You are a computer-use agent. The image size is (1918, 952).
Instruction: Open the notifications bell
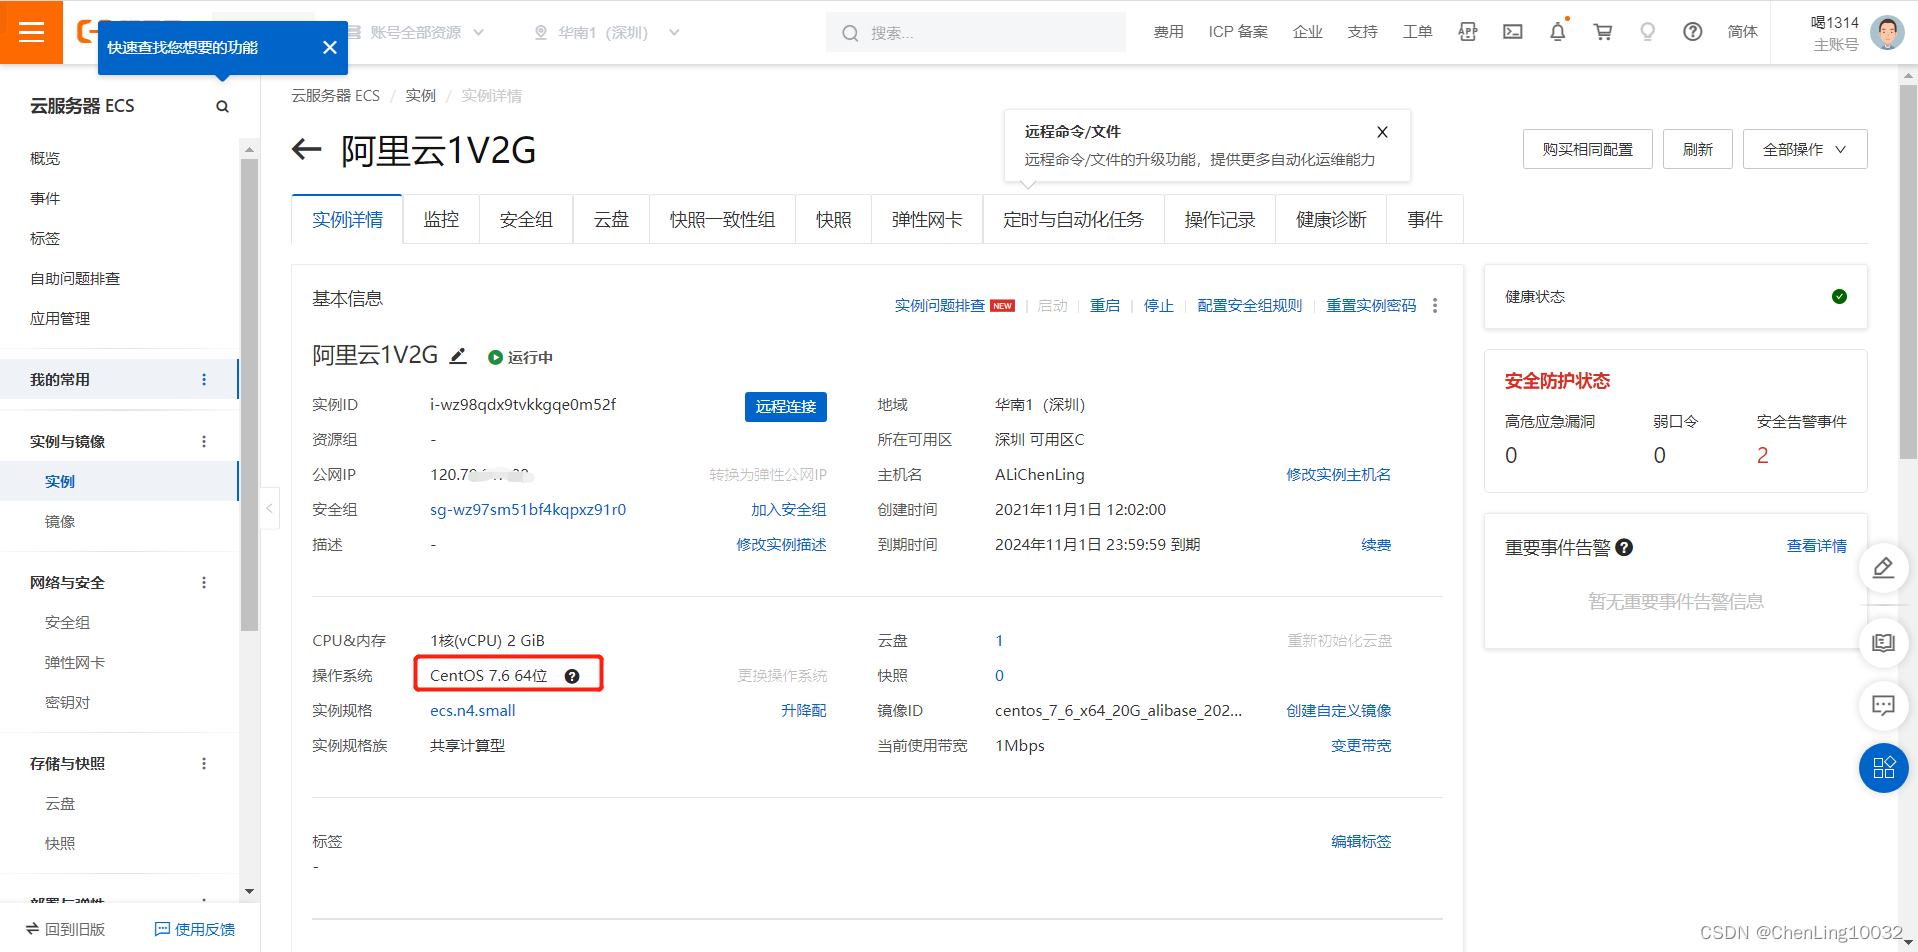click(1558, 32)
